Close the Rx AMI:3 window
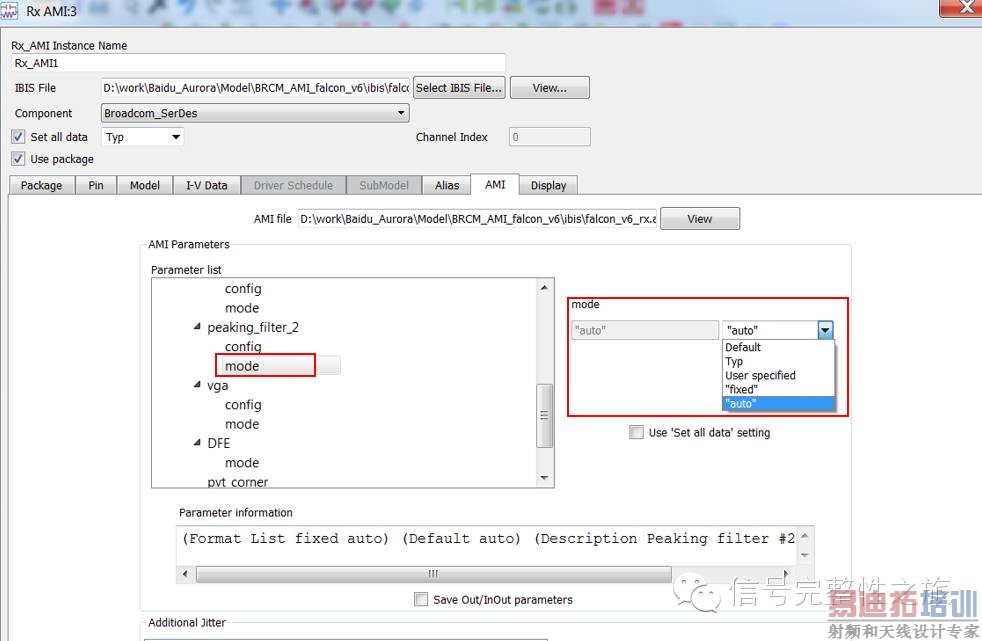The image size is (982, 641). click(x=961, y=8)
